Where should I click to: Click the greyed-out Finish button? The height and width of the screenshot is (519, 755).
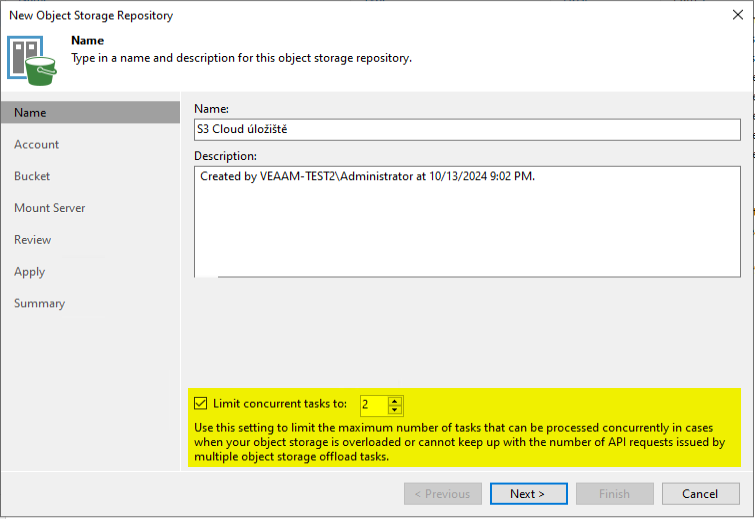coord(614,494)
